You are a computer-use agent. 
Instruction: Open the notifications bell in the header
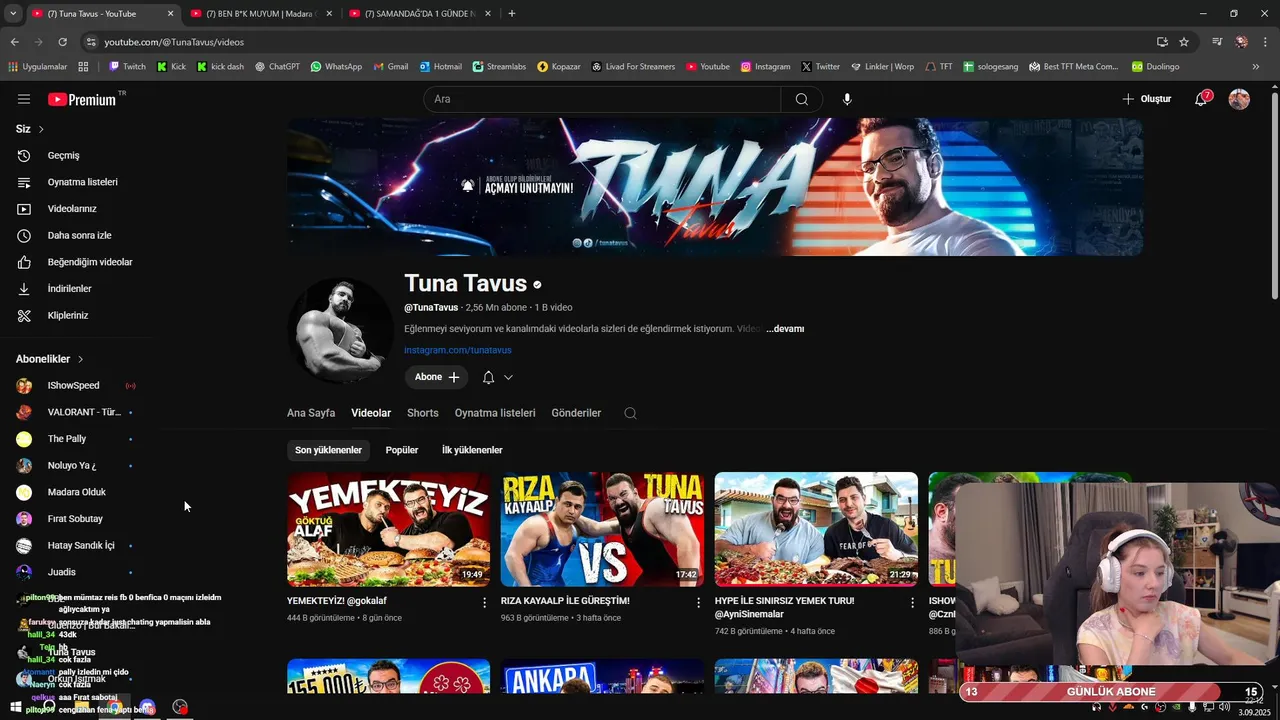point(1202,99)
